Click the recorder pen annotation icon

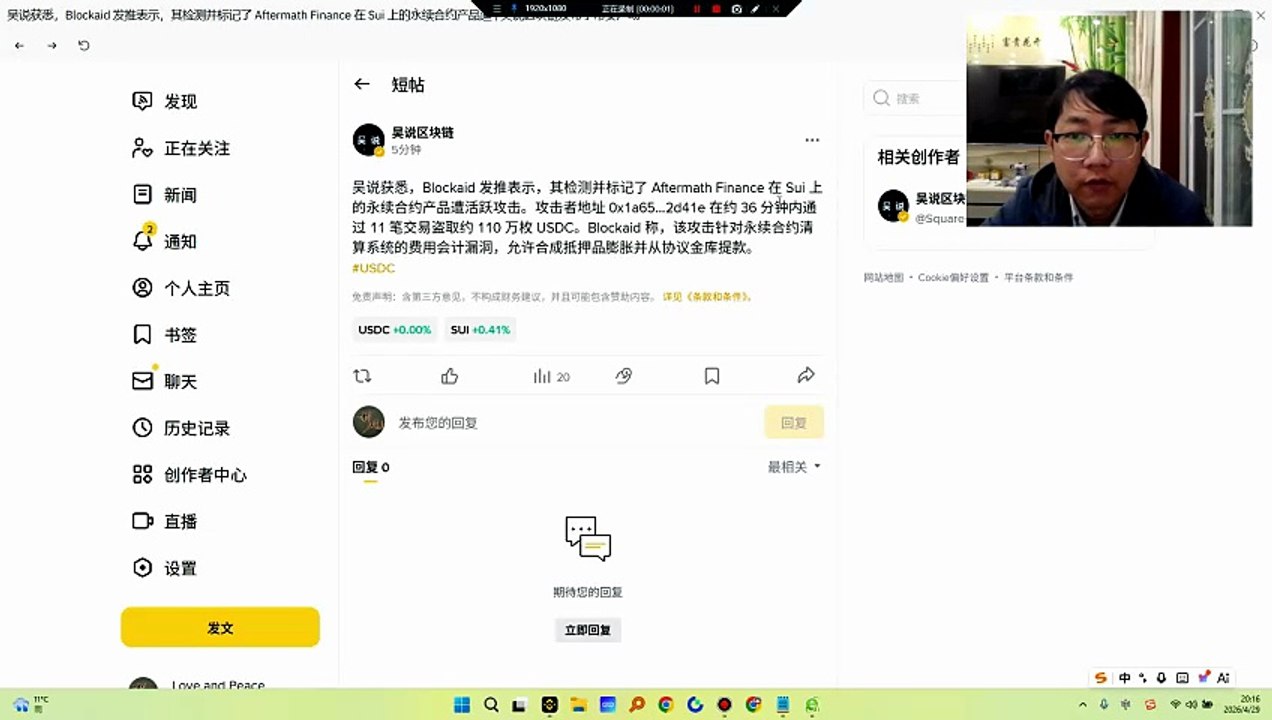(x=756, y=8)
